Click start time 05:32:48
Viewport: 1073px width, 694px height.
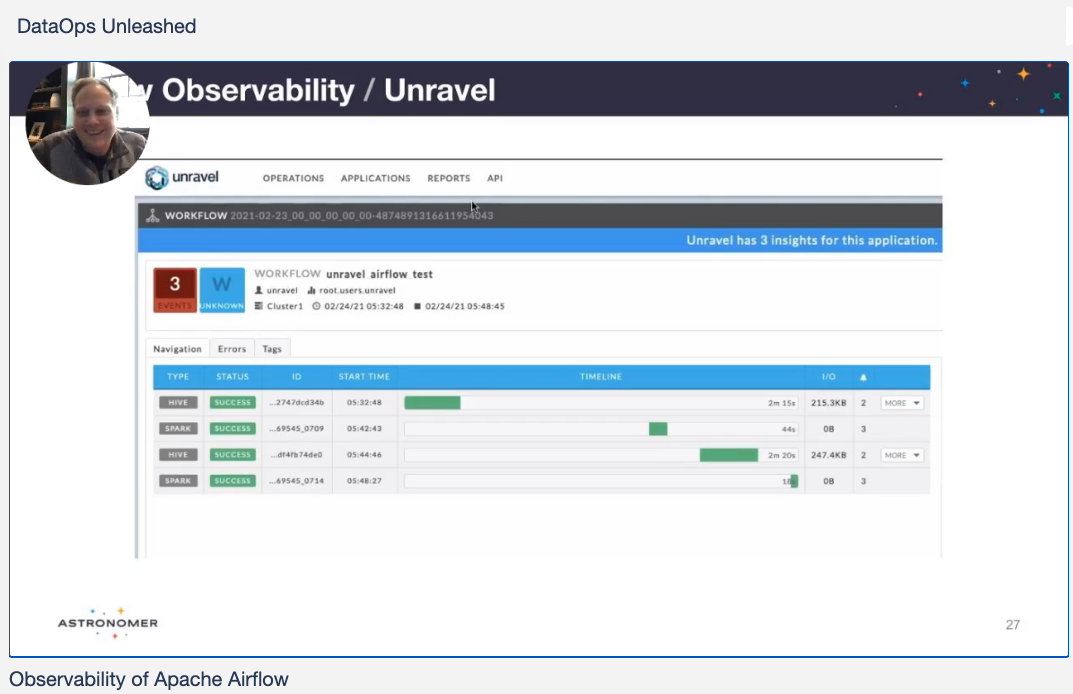[x=364, y=402]
